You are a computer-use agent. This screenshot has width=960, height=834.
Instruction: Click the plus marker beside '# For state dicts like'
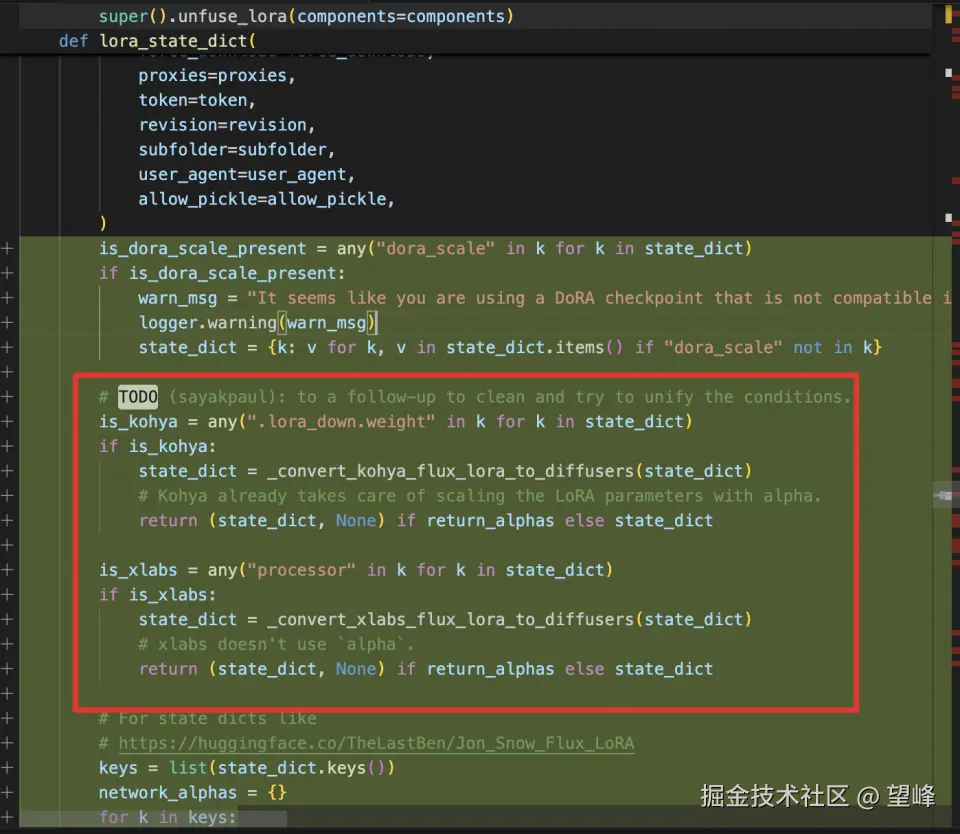click(x=7, y=718)
